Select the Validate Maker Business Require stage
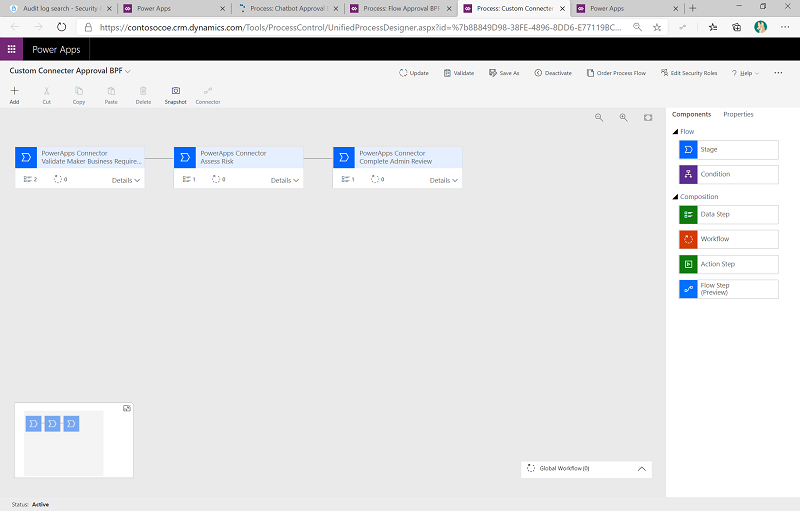Viewport: 800px width, 511px height. pos(80,158)
